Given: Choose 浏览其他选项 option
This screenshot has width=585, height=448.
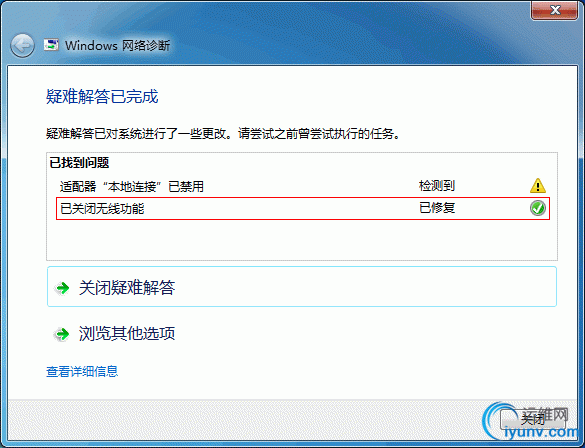Looking at the screenshot, I should click(302, 333).
